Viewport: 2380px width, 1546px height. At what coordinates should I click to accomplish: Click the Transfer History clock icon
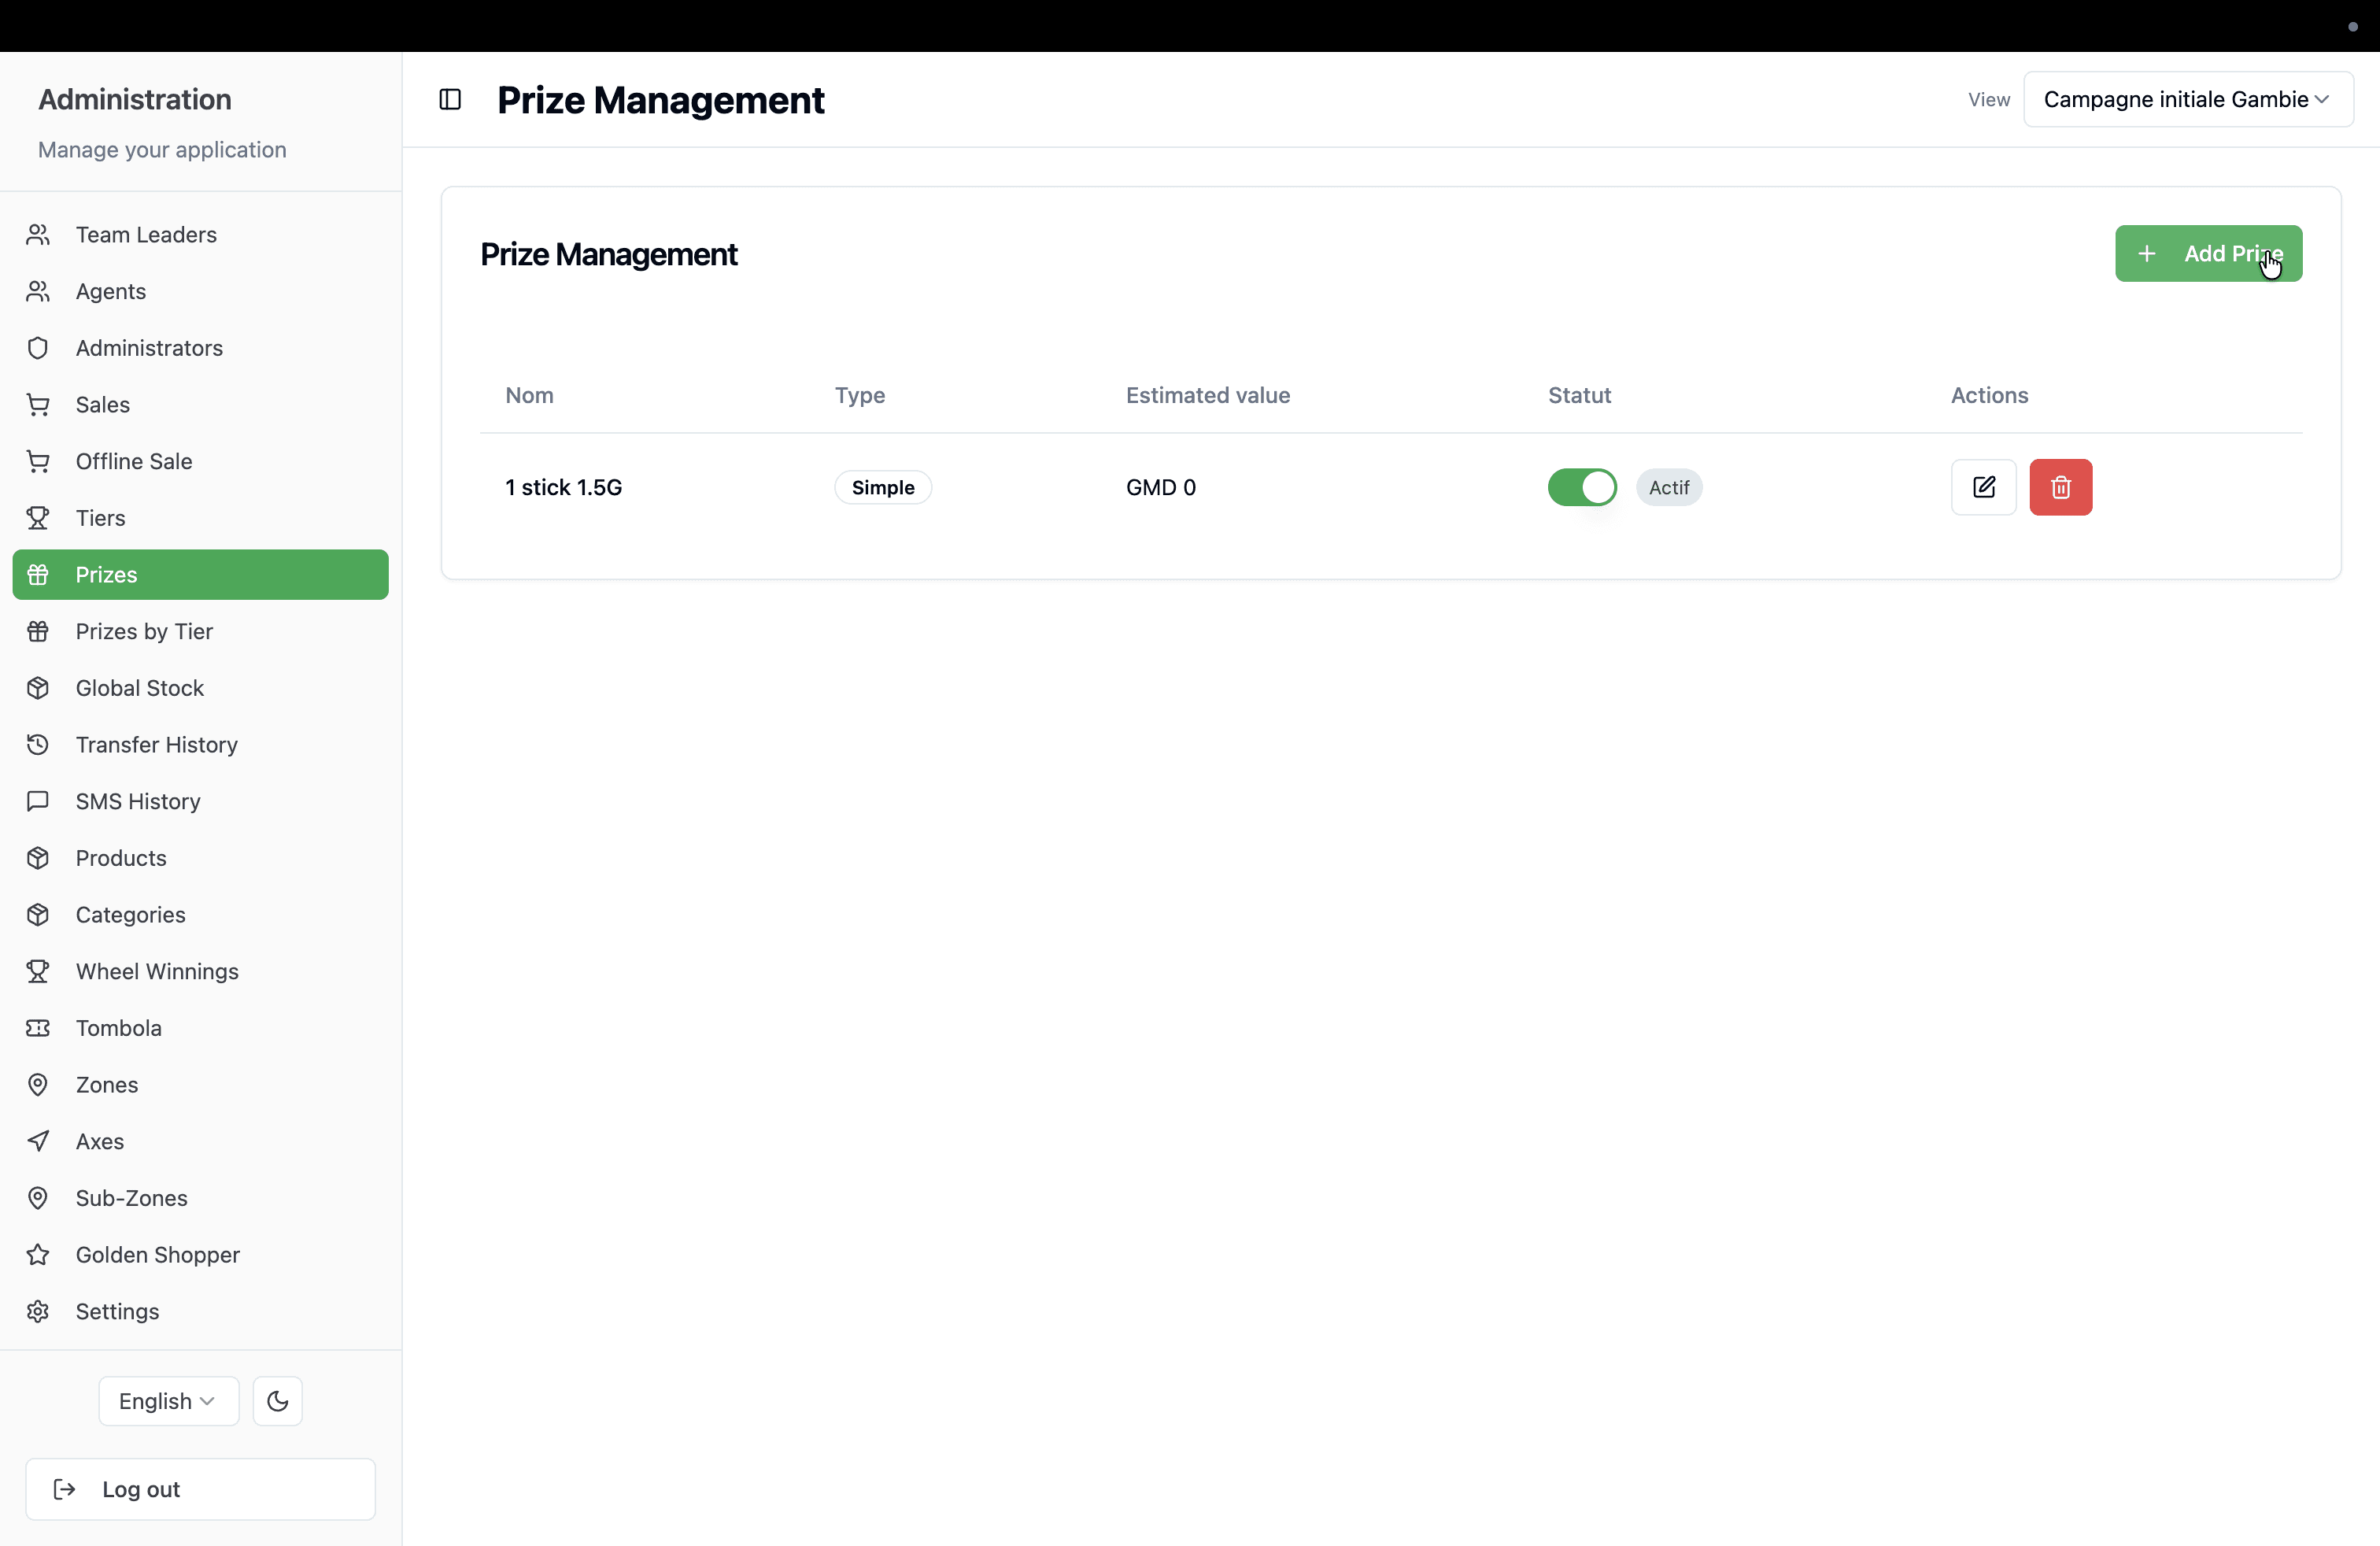coord(38,744)
